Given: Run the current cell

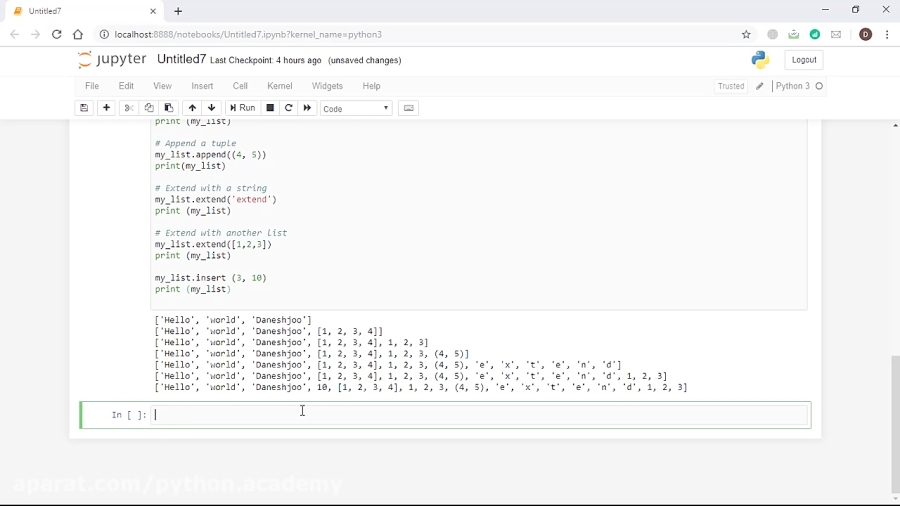Looking at the screenshot, I should pyautogui.click(x=242, y=108).
